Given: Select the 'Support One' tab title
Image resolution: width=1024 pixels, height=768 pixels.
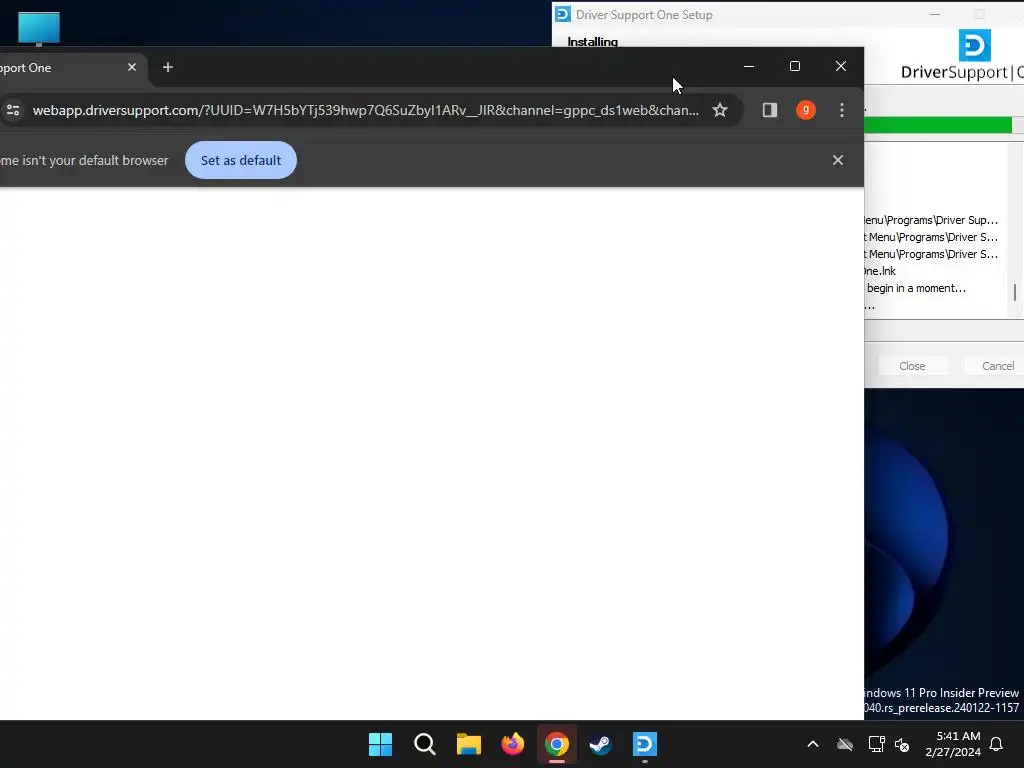Looking at the screenshot, I should click(25, 68).
